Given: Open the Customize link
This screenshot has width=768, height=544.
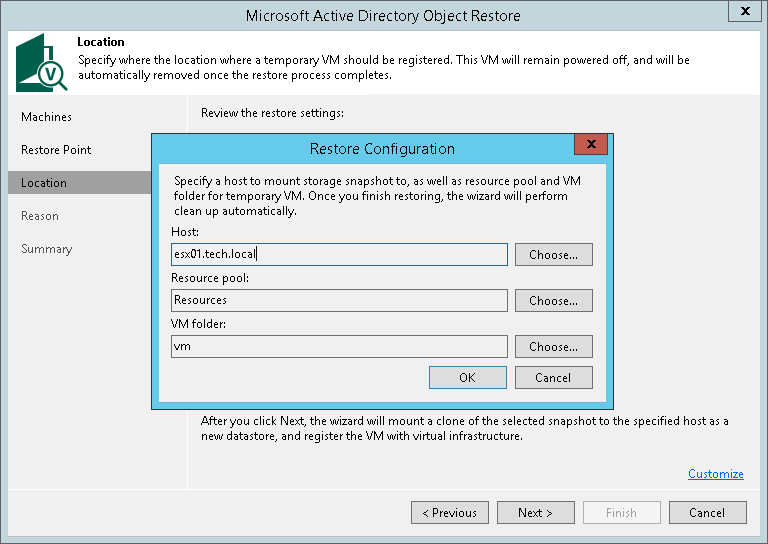Looking at the screenshot, I should [x=715, y=474].
